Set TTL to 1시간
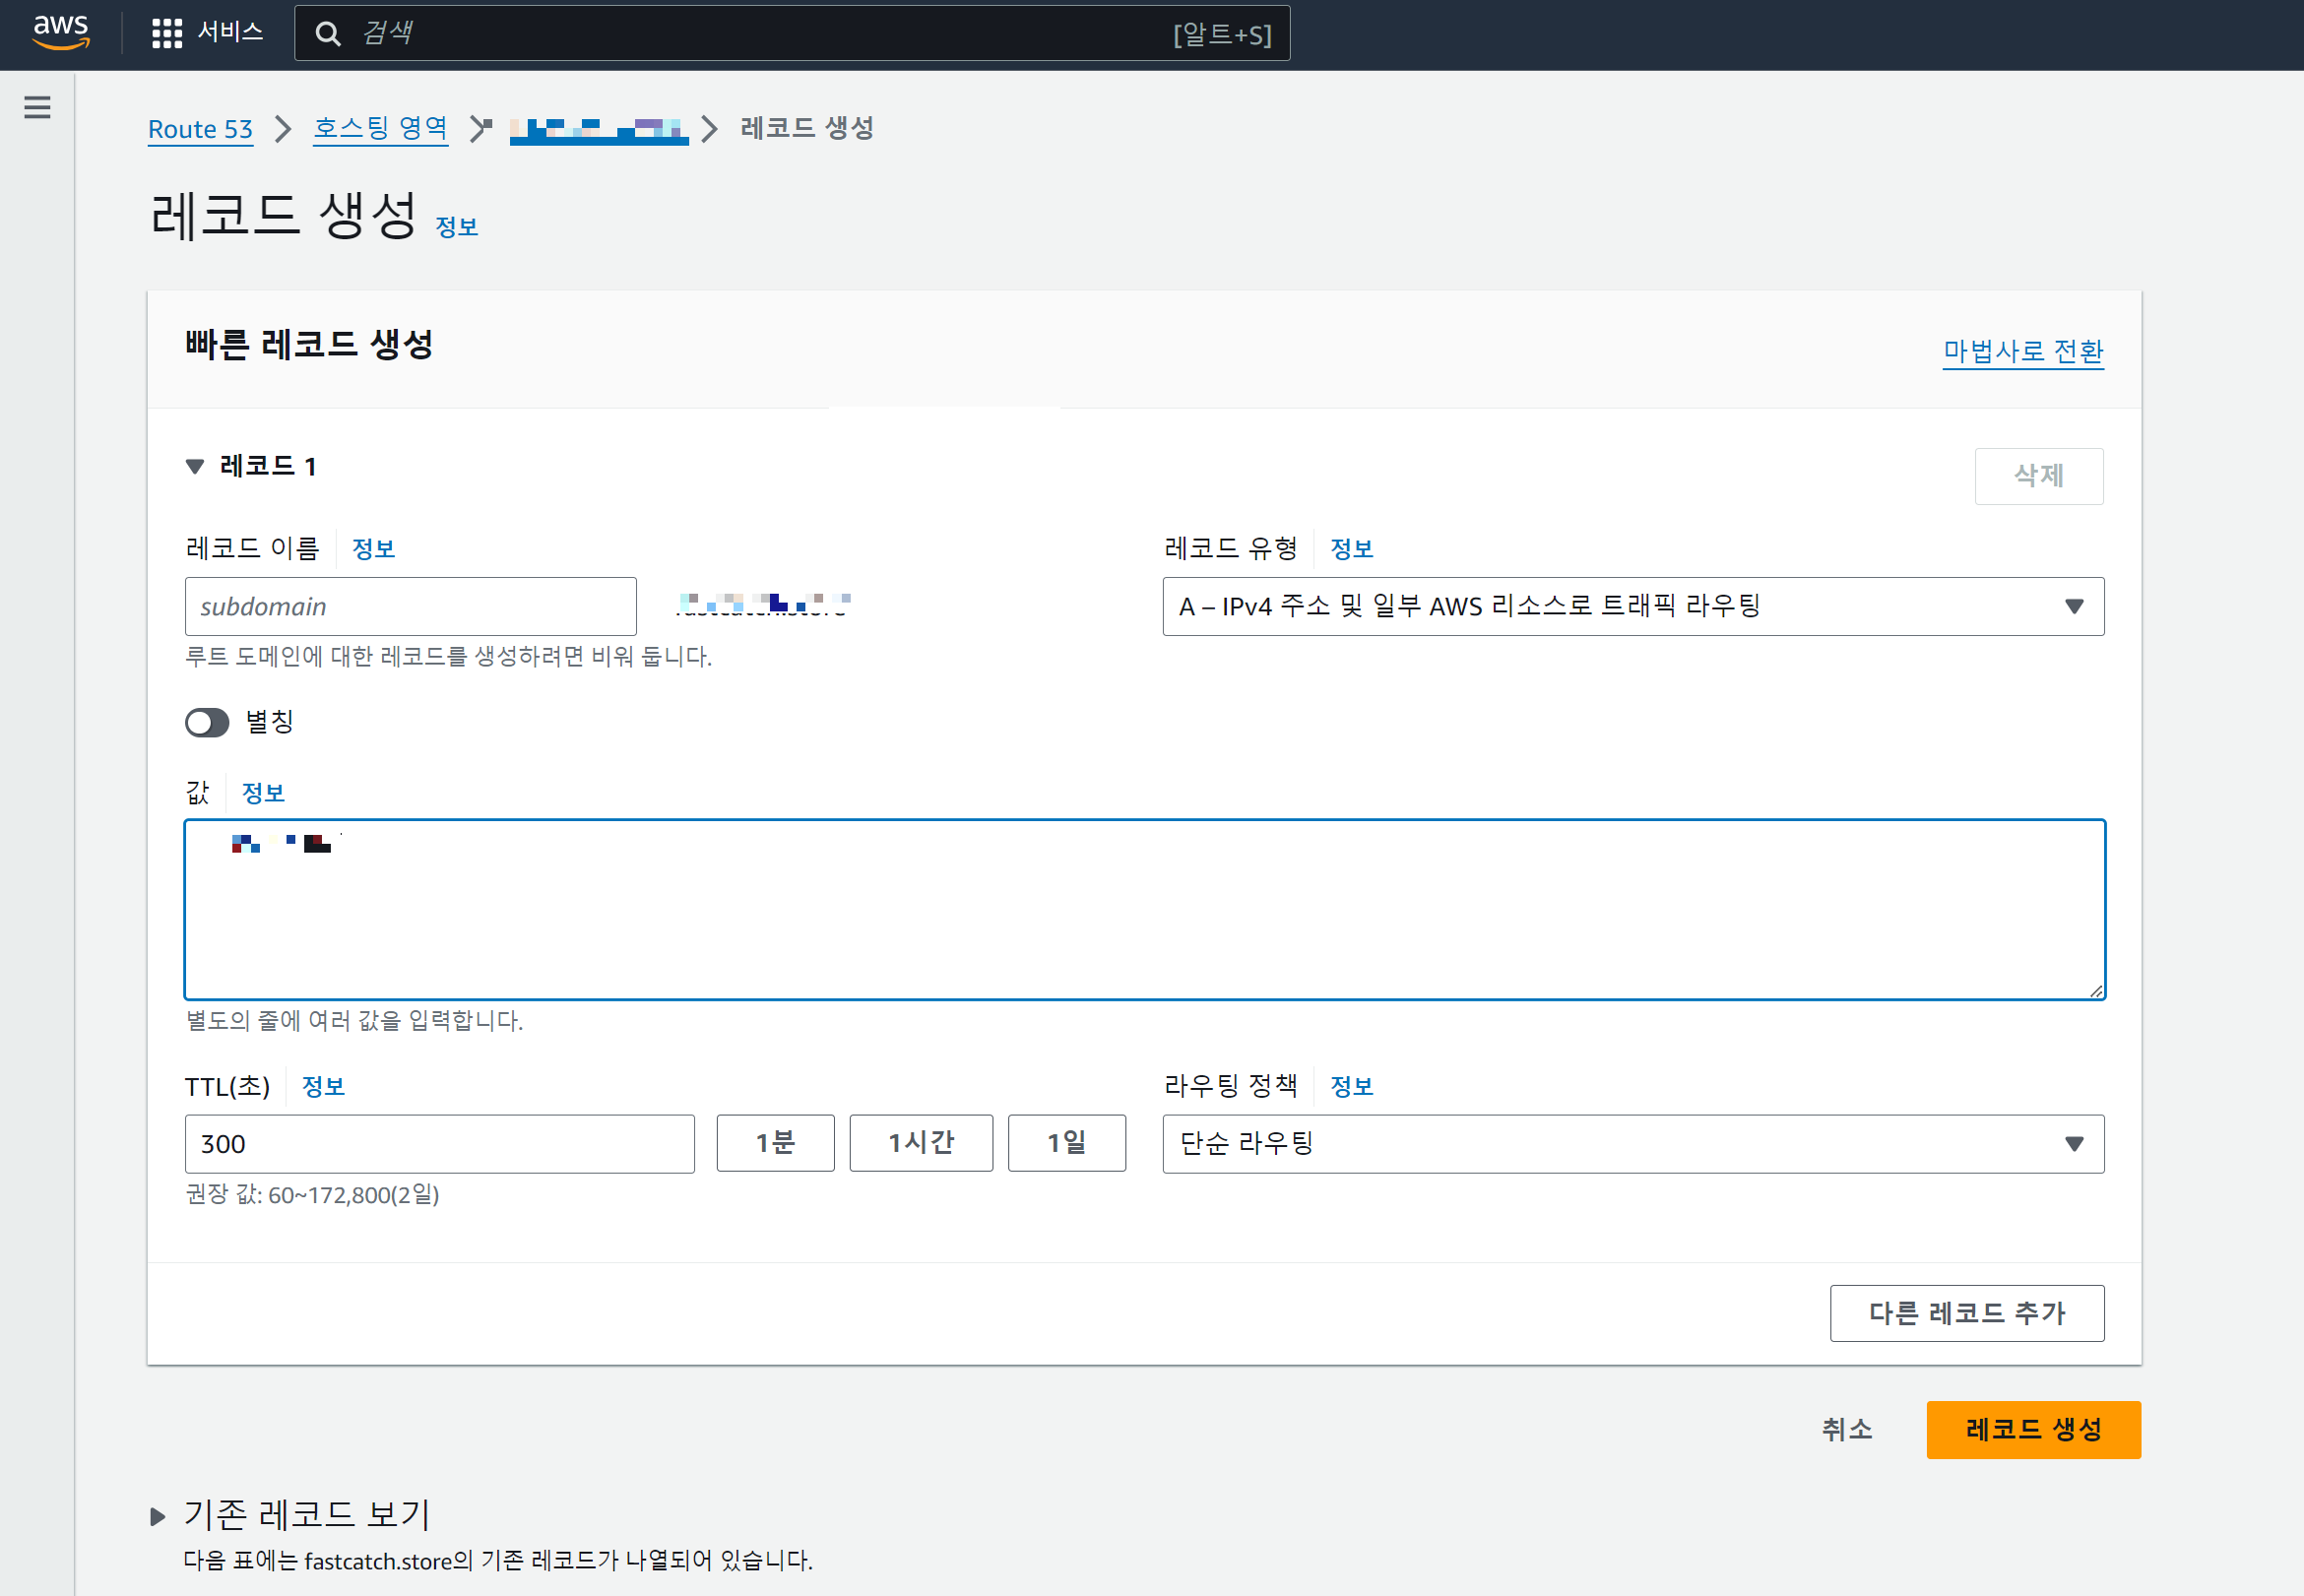This screenshot has height=1596, width=2304. (920, 1143)
